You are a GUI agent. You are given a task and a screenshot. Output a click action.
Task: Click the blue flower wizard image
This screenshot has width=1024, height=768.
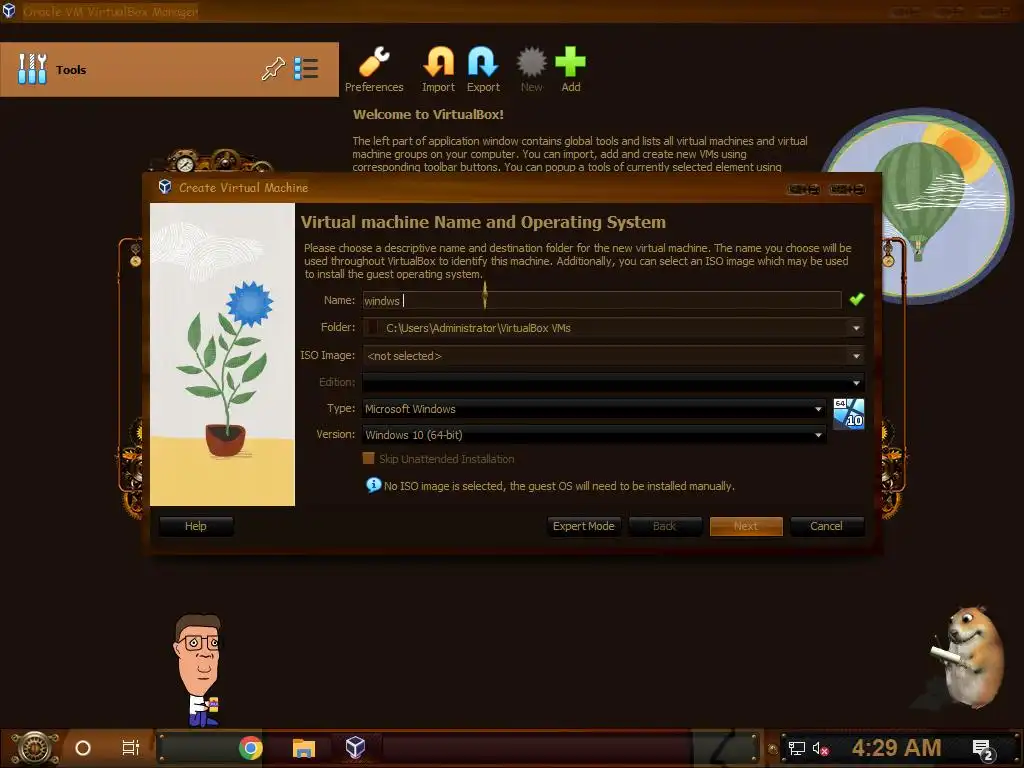click(x=223, y=354)
